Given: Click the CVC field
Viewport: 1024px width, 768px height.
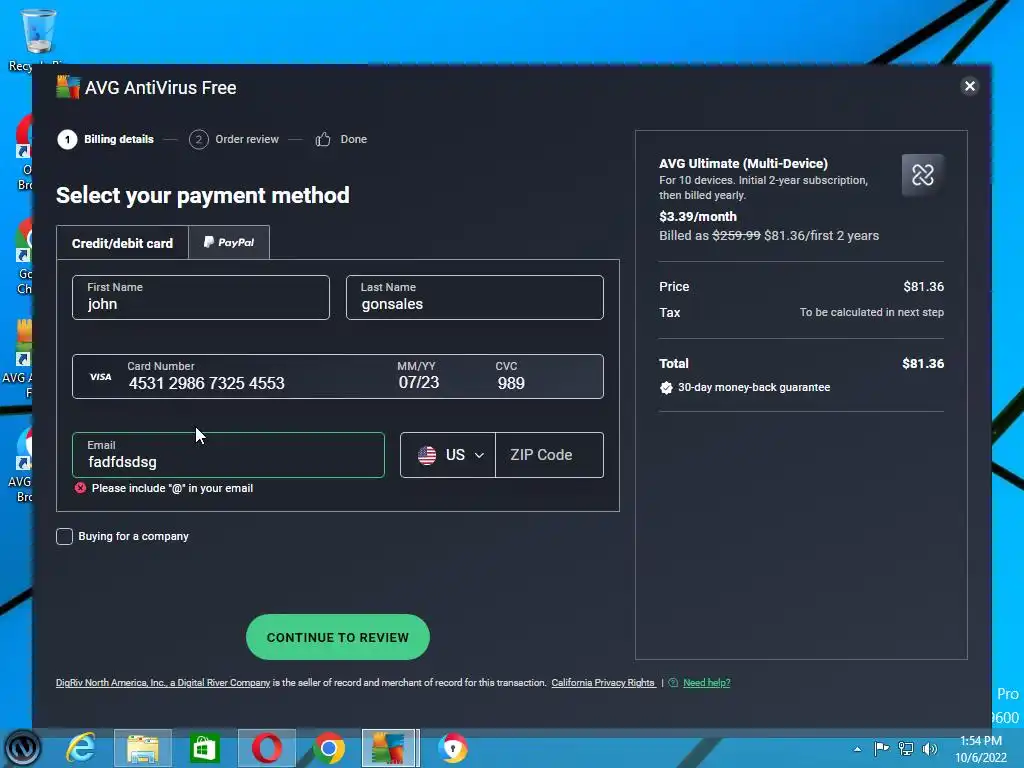Looking at the screenshot, I should [511, 377].
